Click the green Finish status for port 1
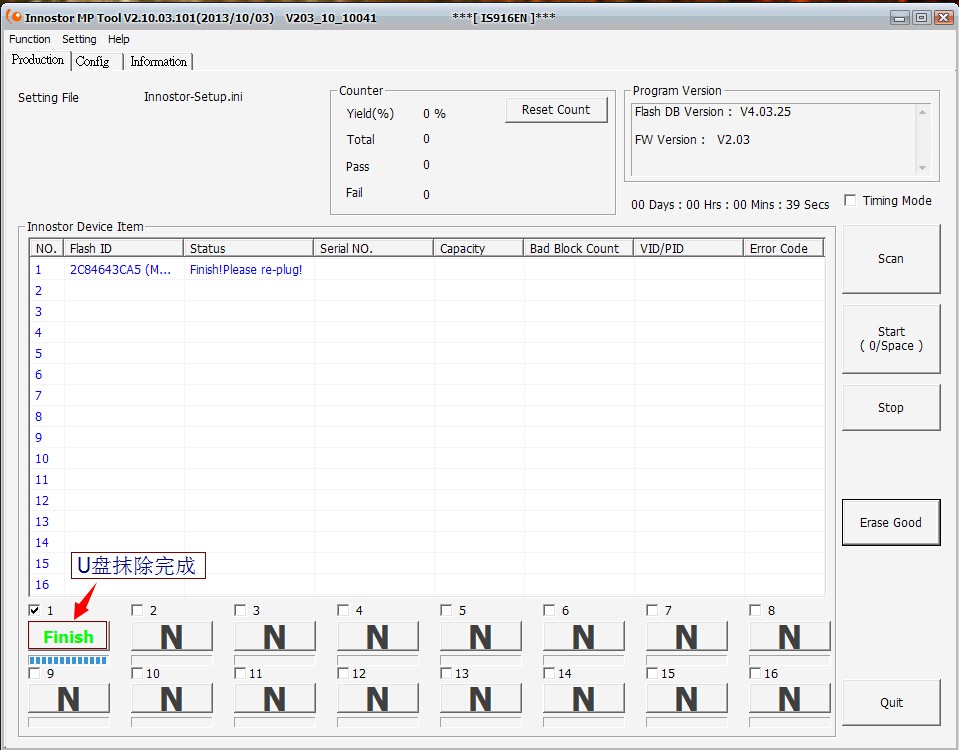959x750 pixels. [x=68, y=636]
